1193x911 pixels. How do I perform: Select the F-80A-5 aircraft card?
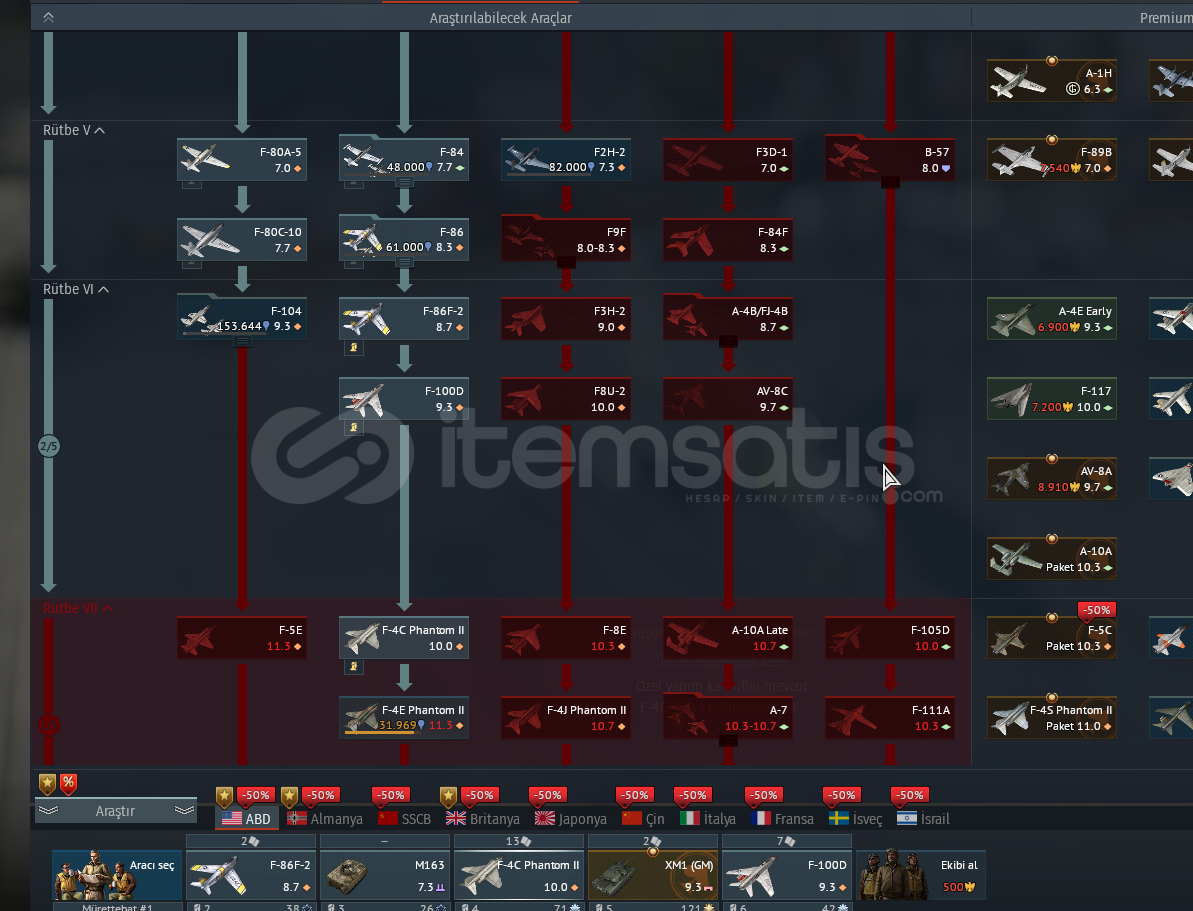pos(242,160)
